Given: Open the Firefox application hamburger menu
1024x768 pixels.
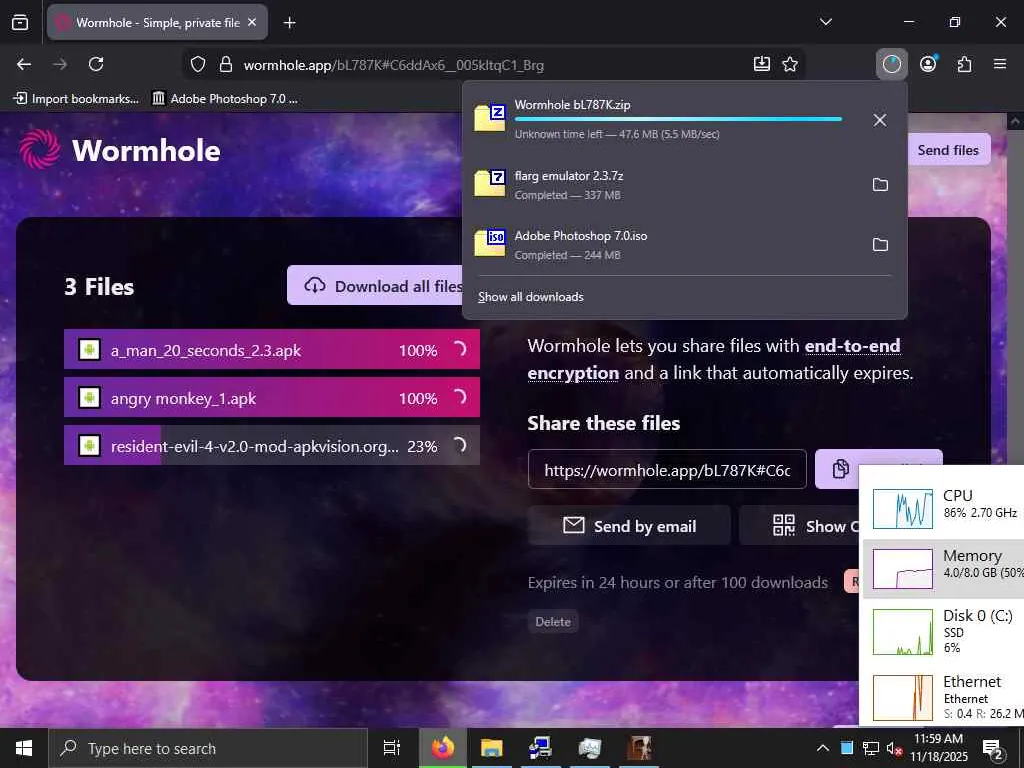Looking at the screenshot, I should pos(1000,64).
